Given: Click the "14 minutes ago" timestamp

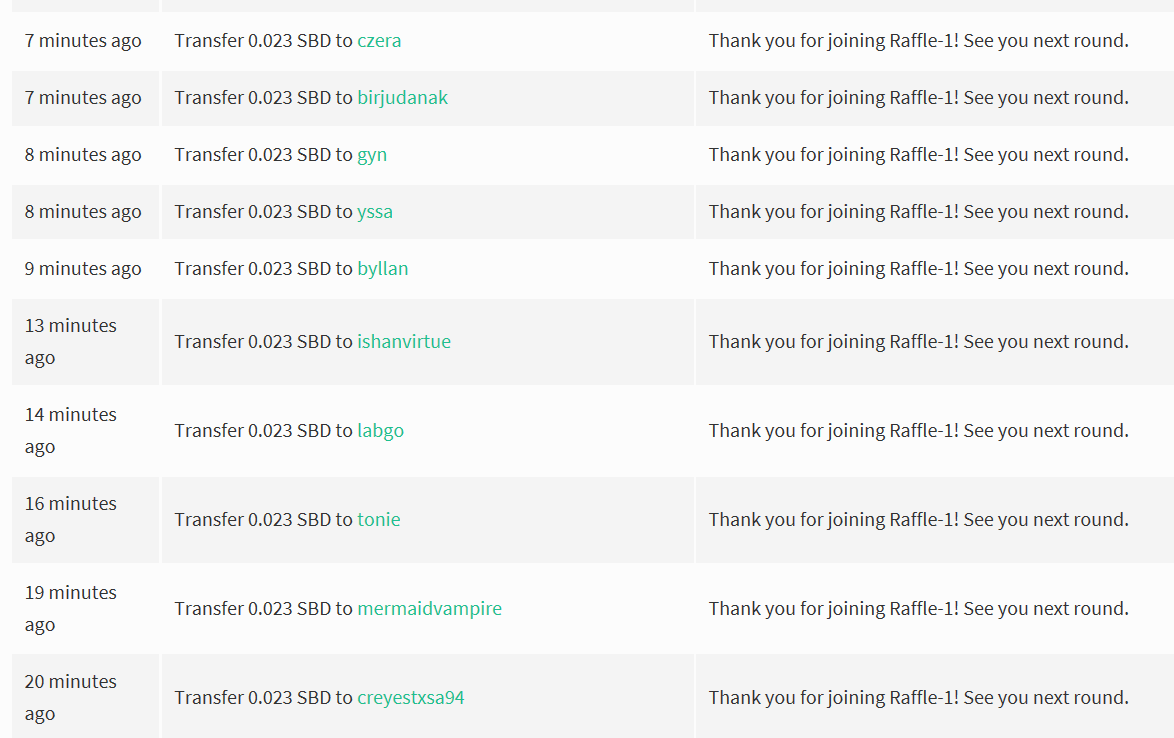Looking at the screenshot, I should [x=70, y=430].
